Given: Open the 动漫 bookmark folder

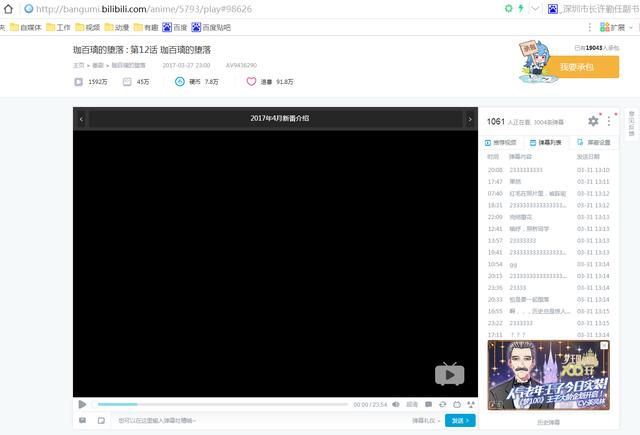Looking at the screenshot, I should pos(117,27).
